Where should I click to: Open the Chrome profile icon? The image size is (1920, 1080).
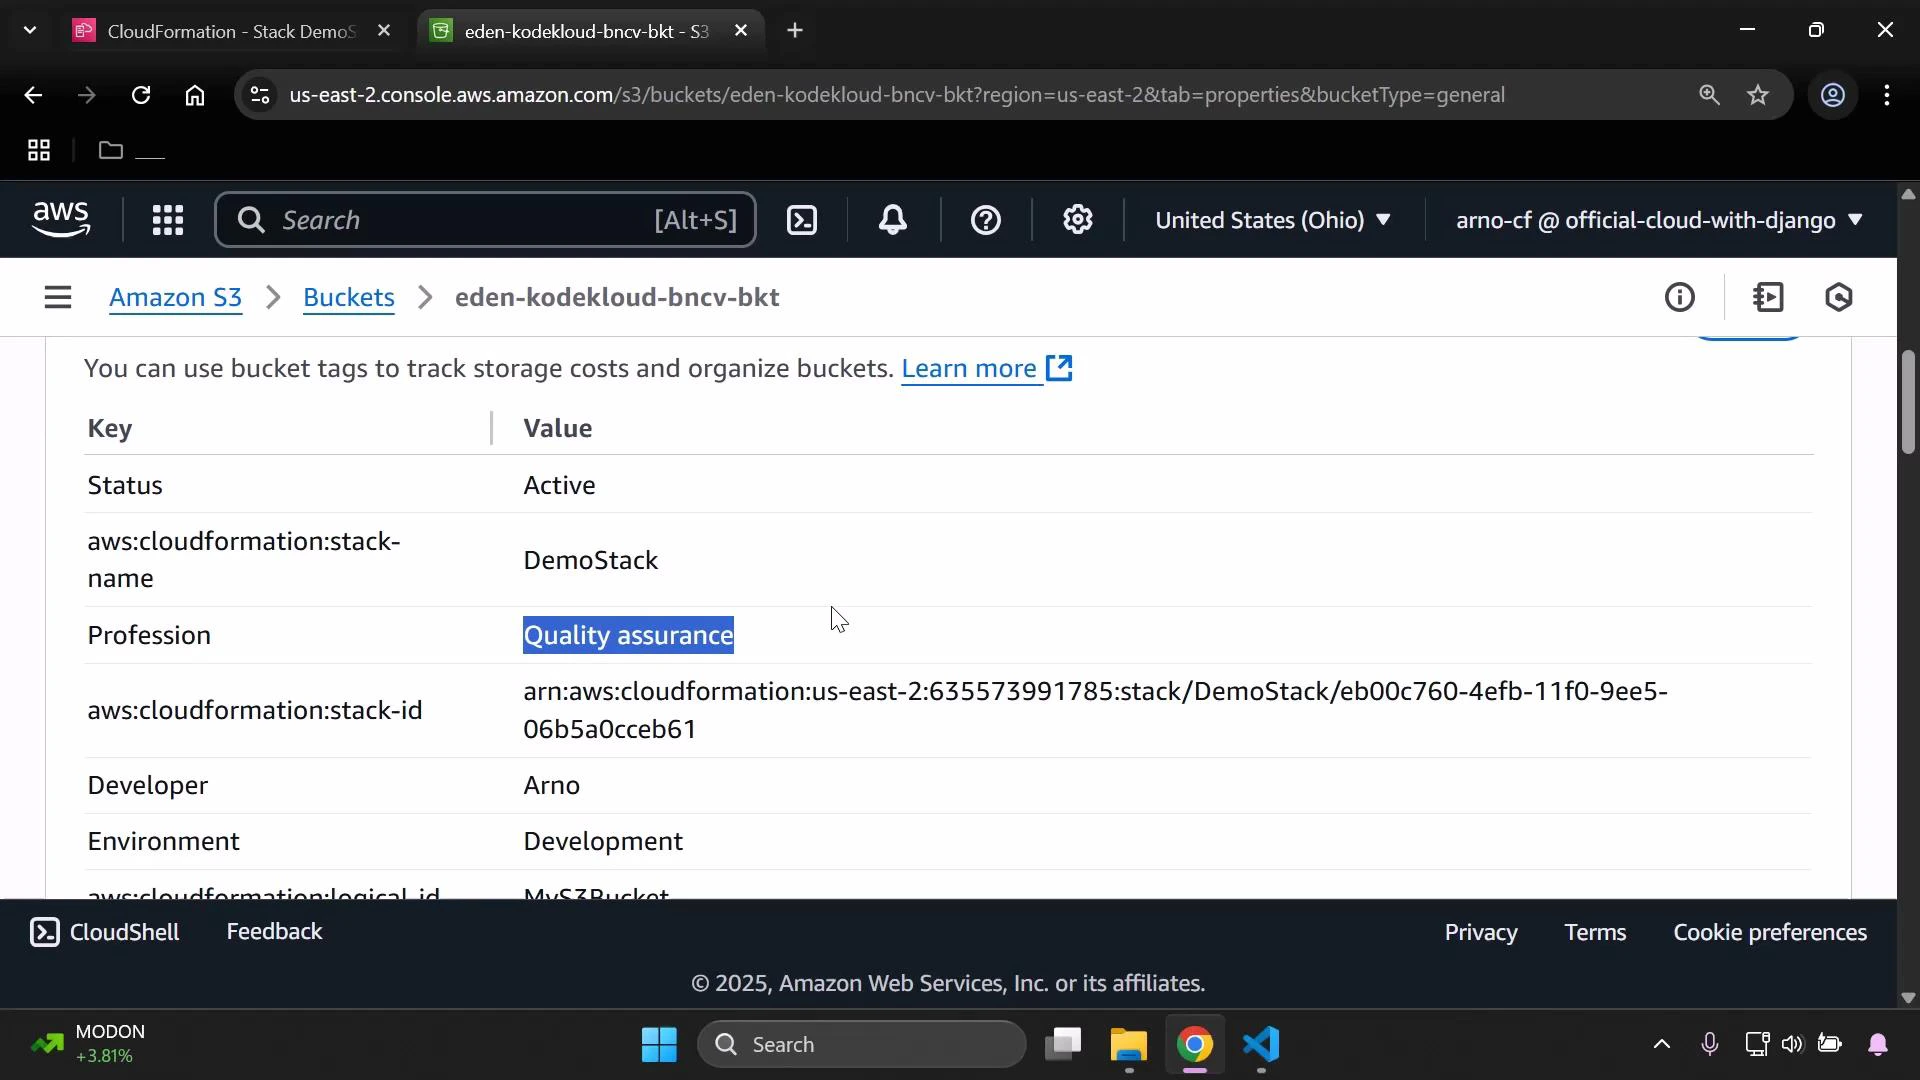(1833, 95)
